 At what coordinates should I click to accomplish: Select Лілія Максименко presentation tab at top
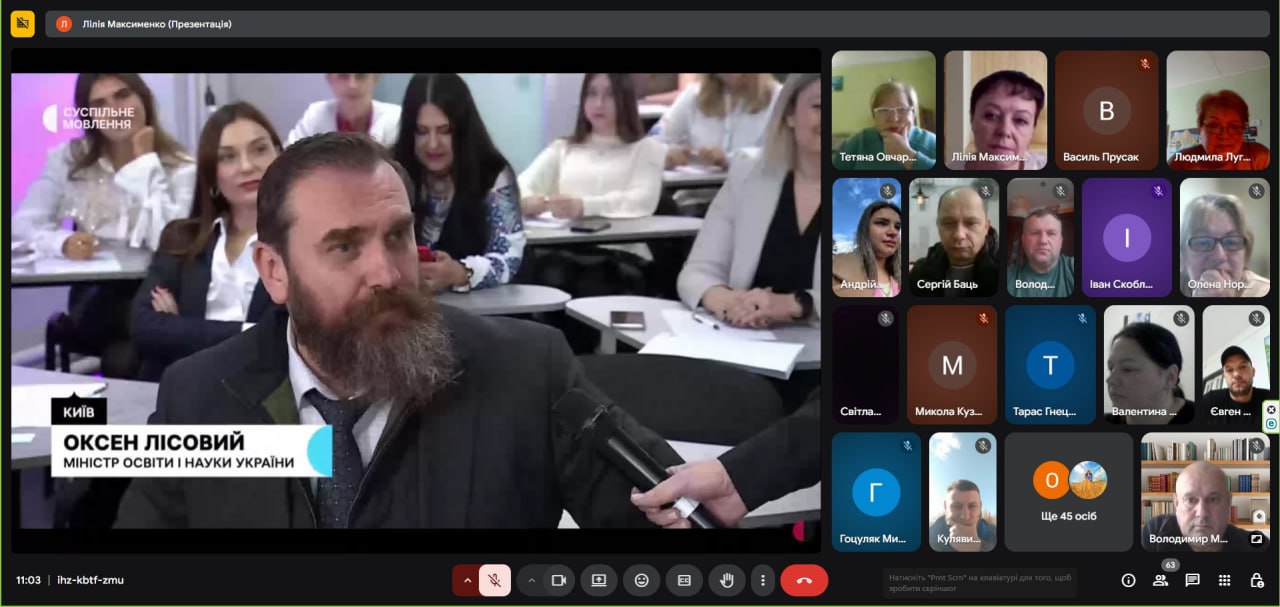(x=157, y=24)
